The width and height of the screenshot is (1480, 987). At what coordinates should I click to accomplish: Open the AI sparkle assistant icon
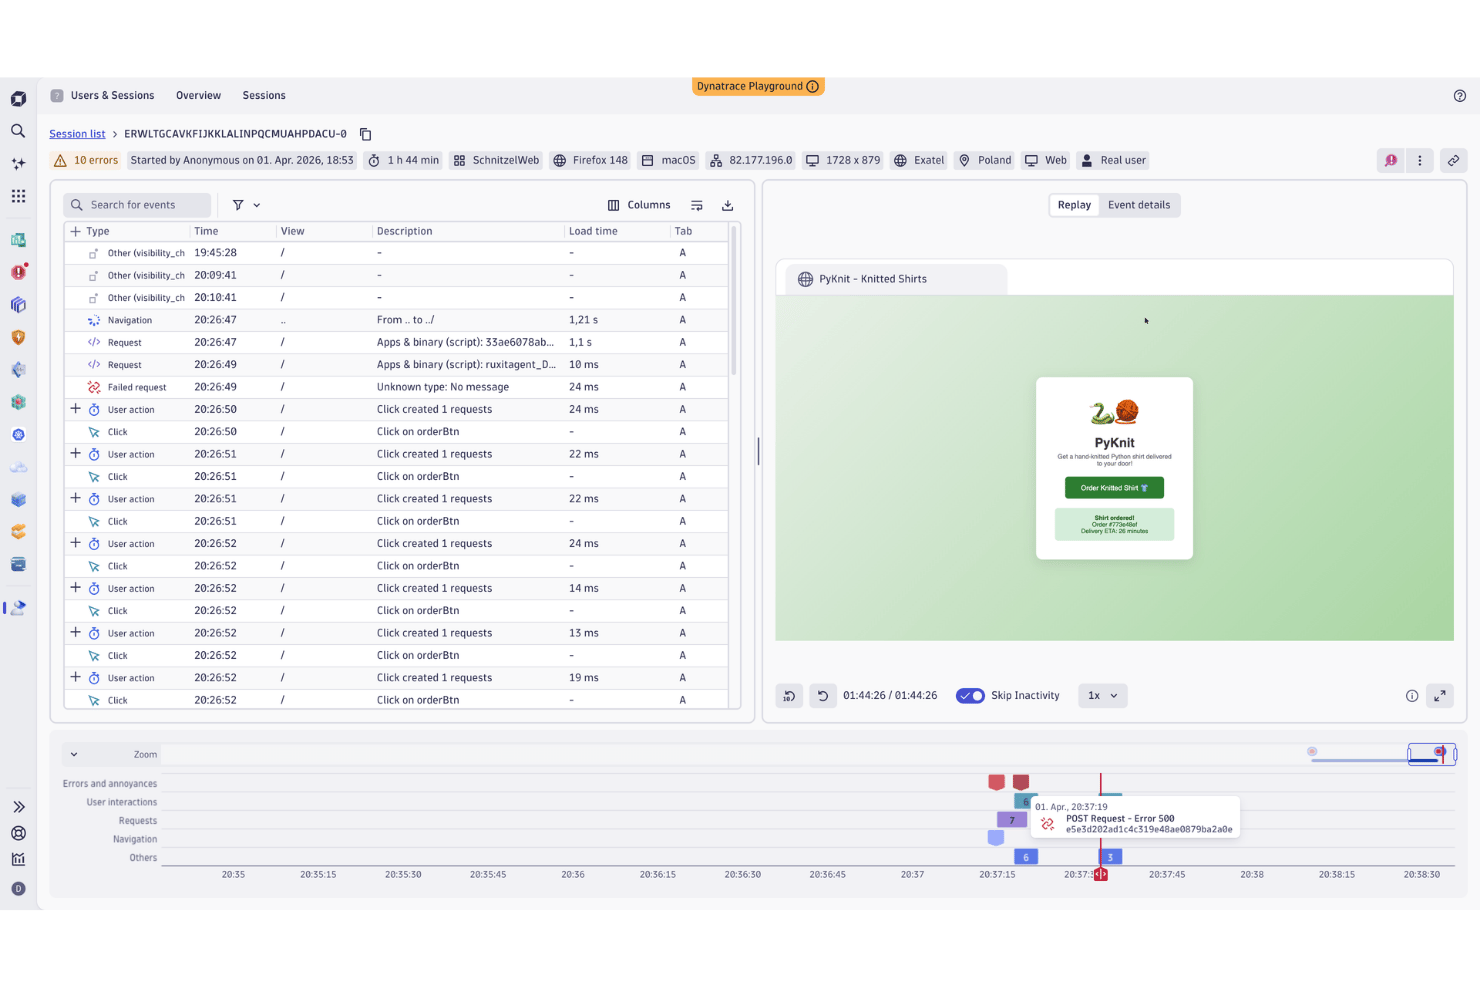point(18,163)
